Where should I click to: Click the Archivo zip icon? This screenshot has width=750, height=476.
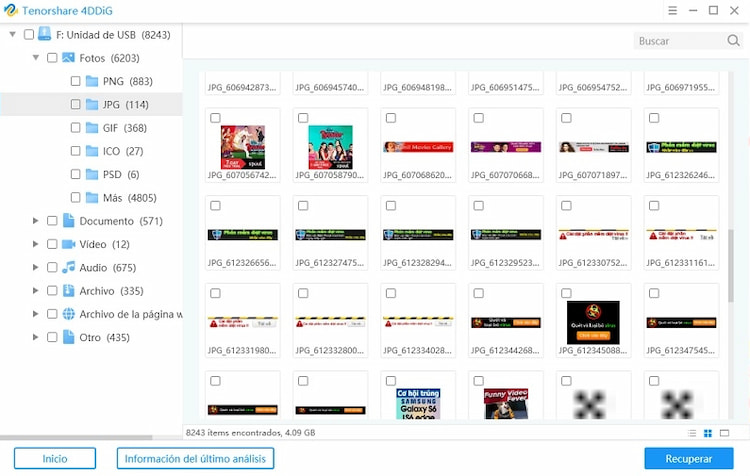point(68,290)
